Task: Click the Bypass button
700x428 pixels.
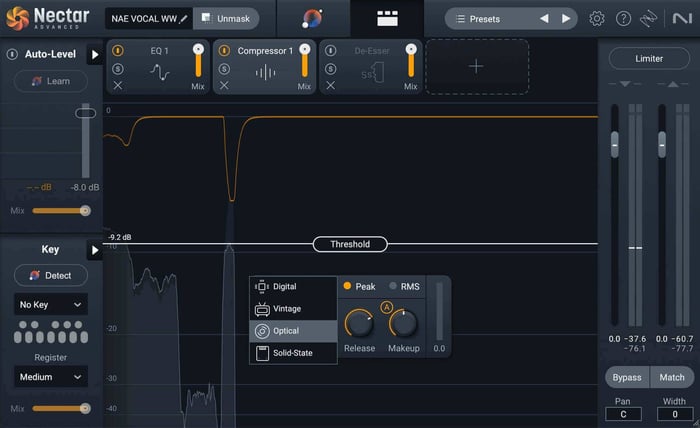Action: 627,377
